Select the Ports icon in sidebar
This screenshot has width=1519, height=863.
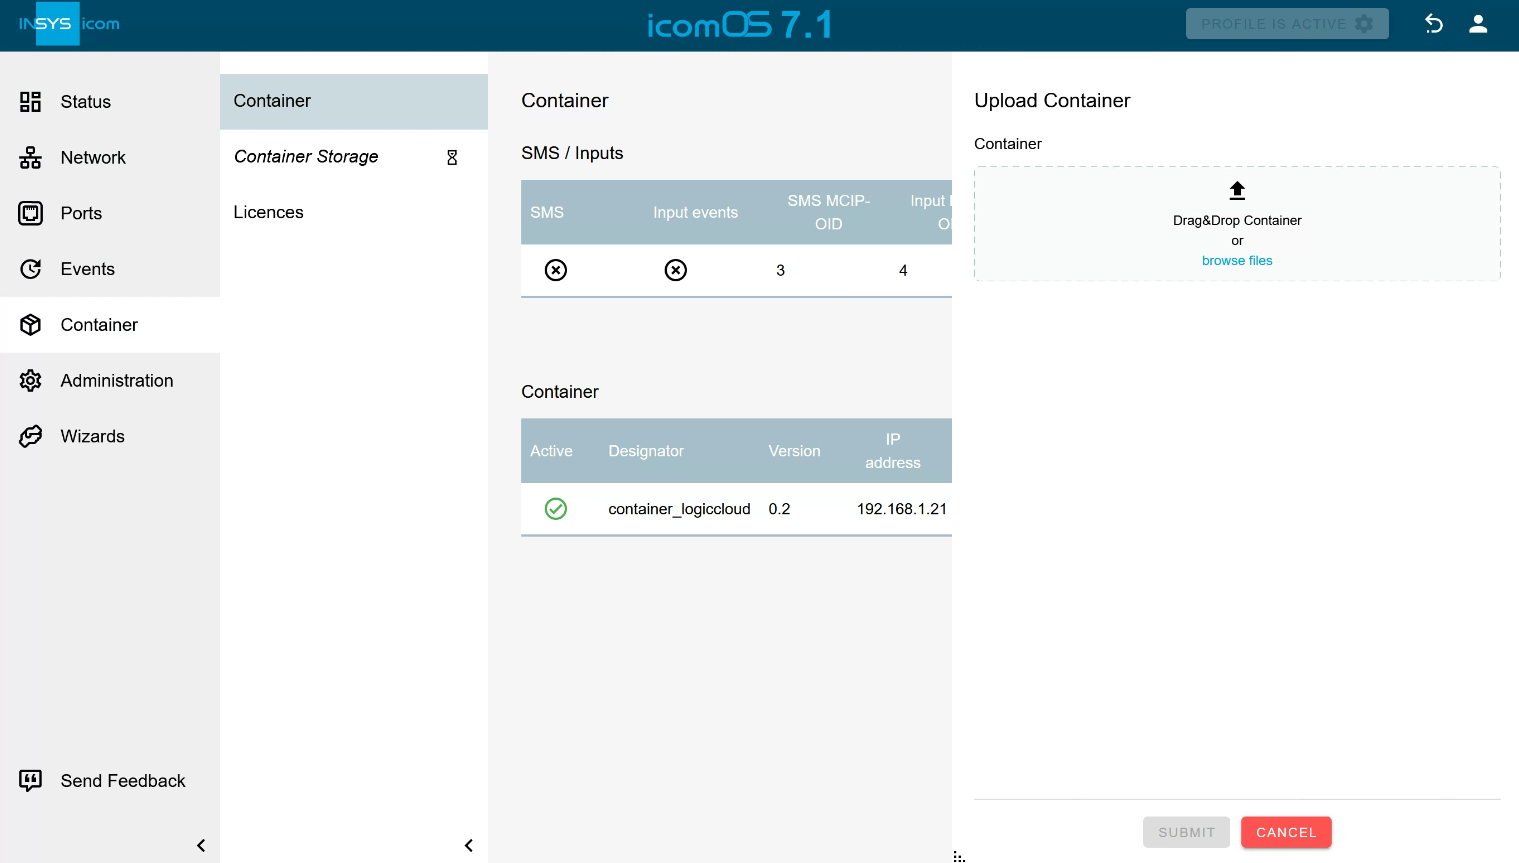[x=31, y=213]
